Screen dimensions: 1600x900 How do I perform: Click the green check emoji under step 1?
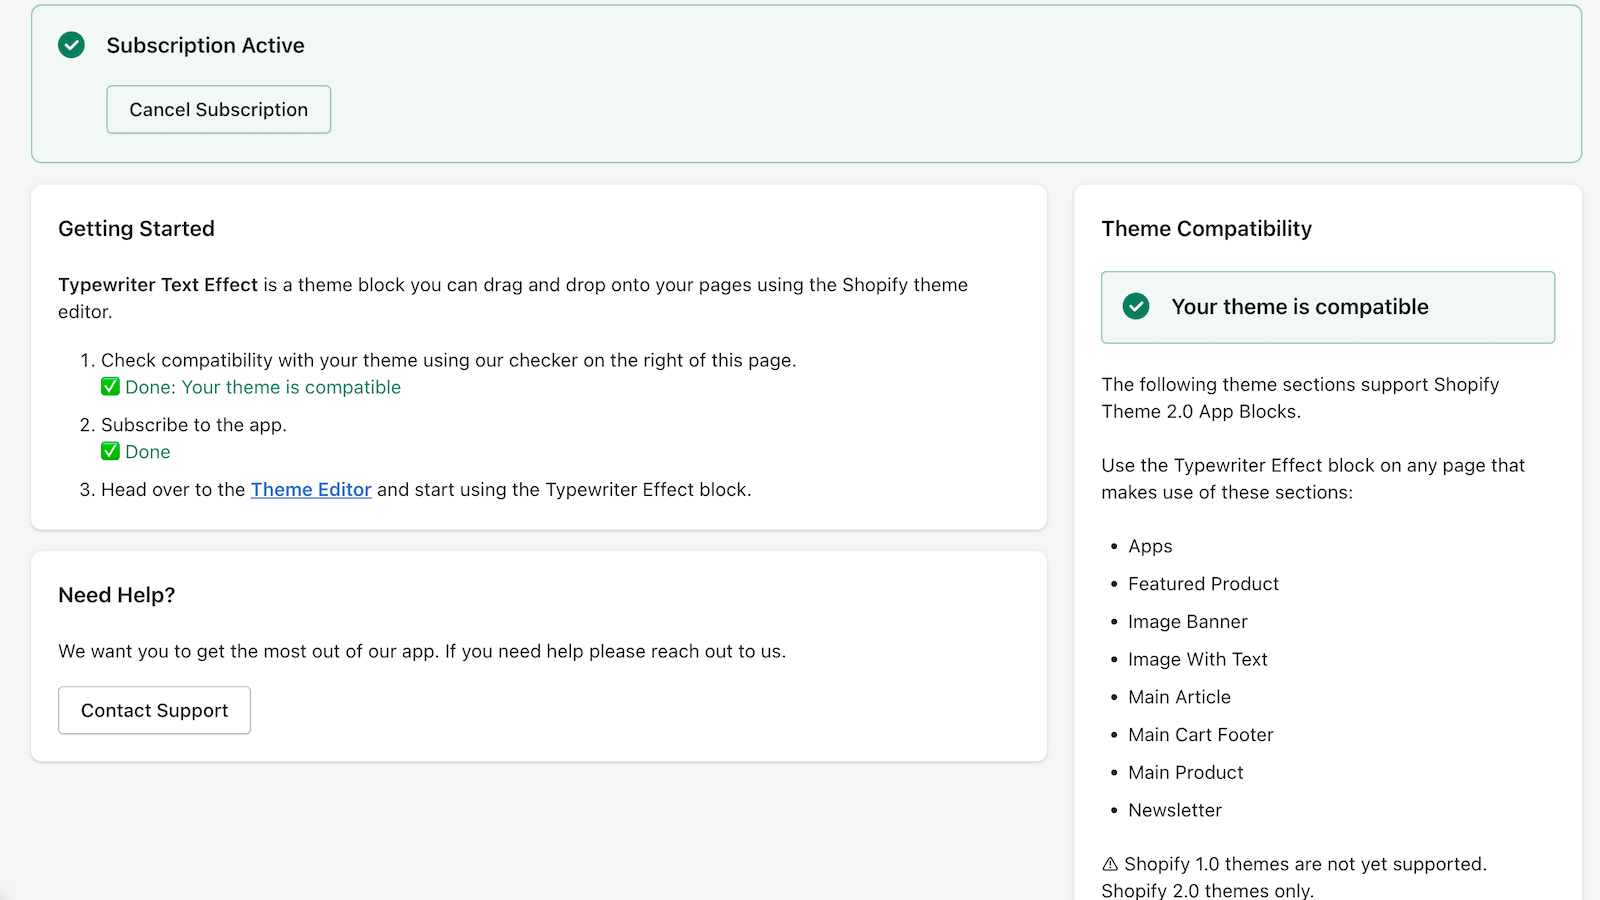point(110,387)
